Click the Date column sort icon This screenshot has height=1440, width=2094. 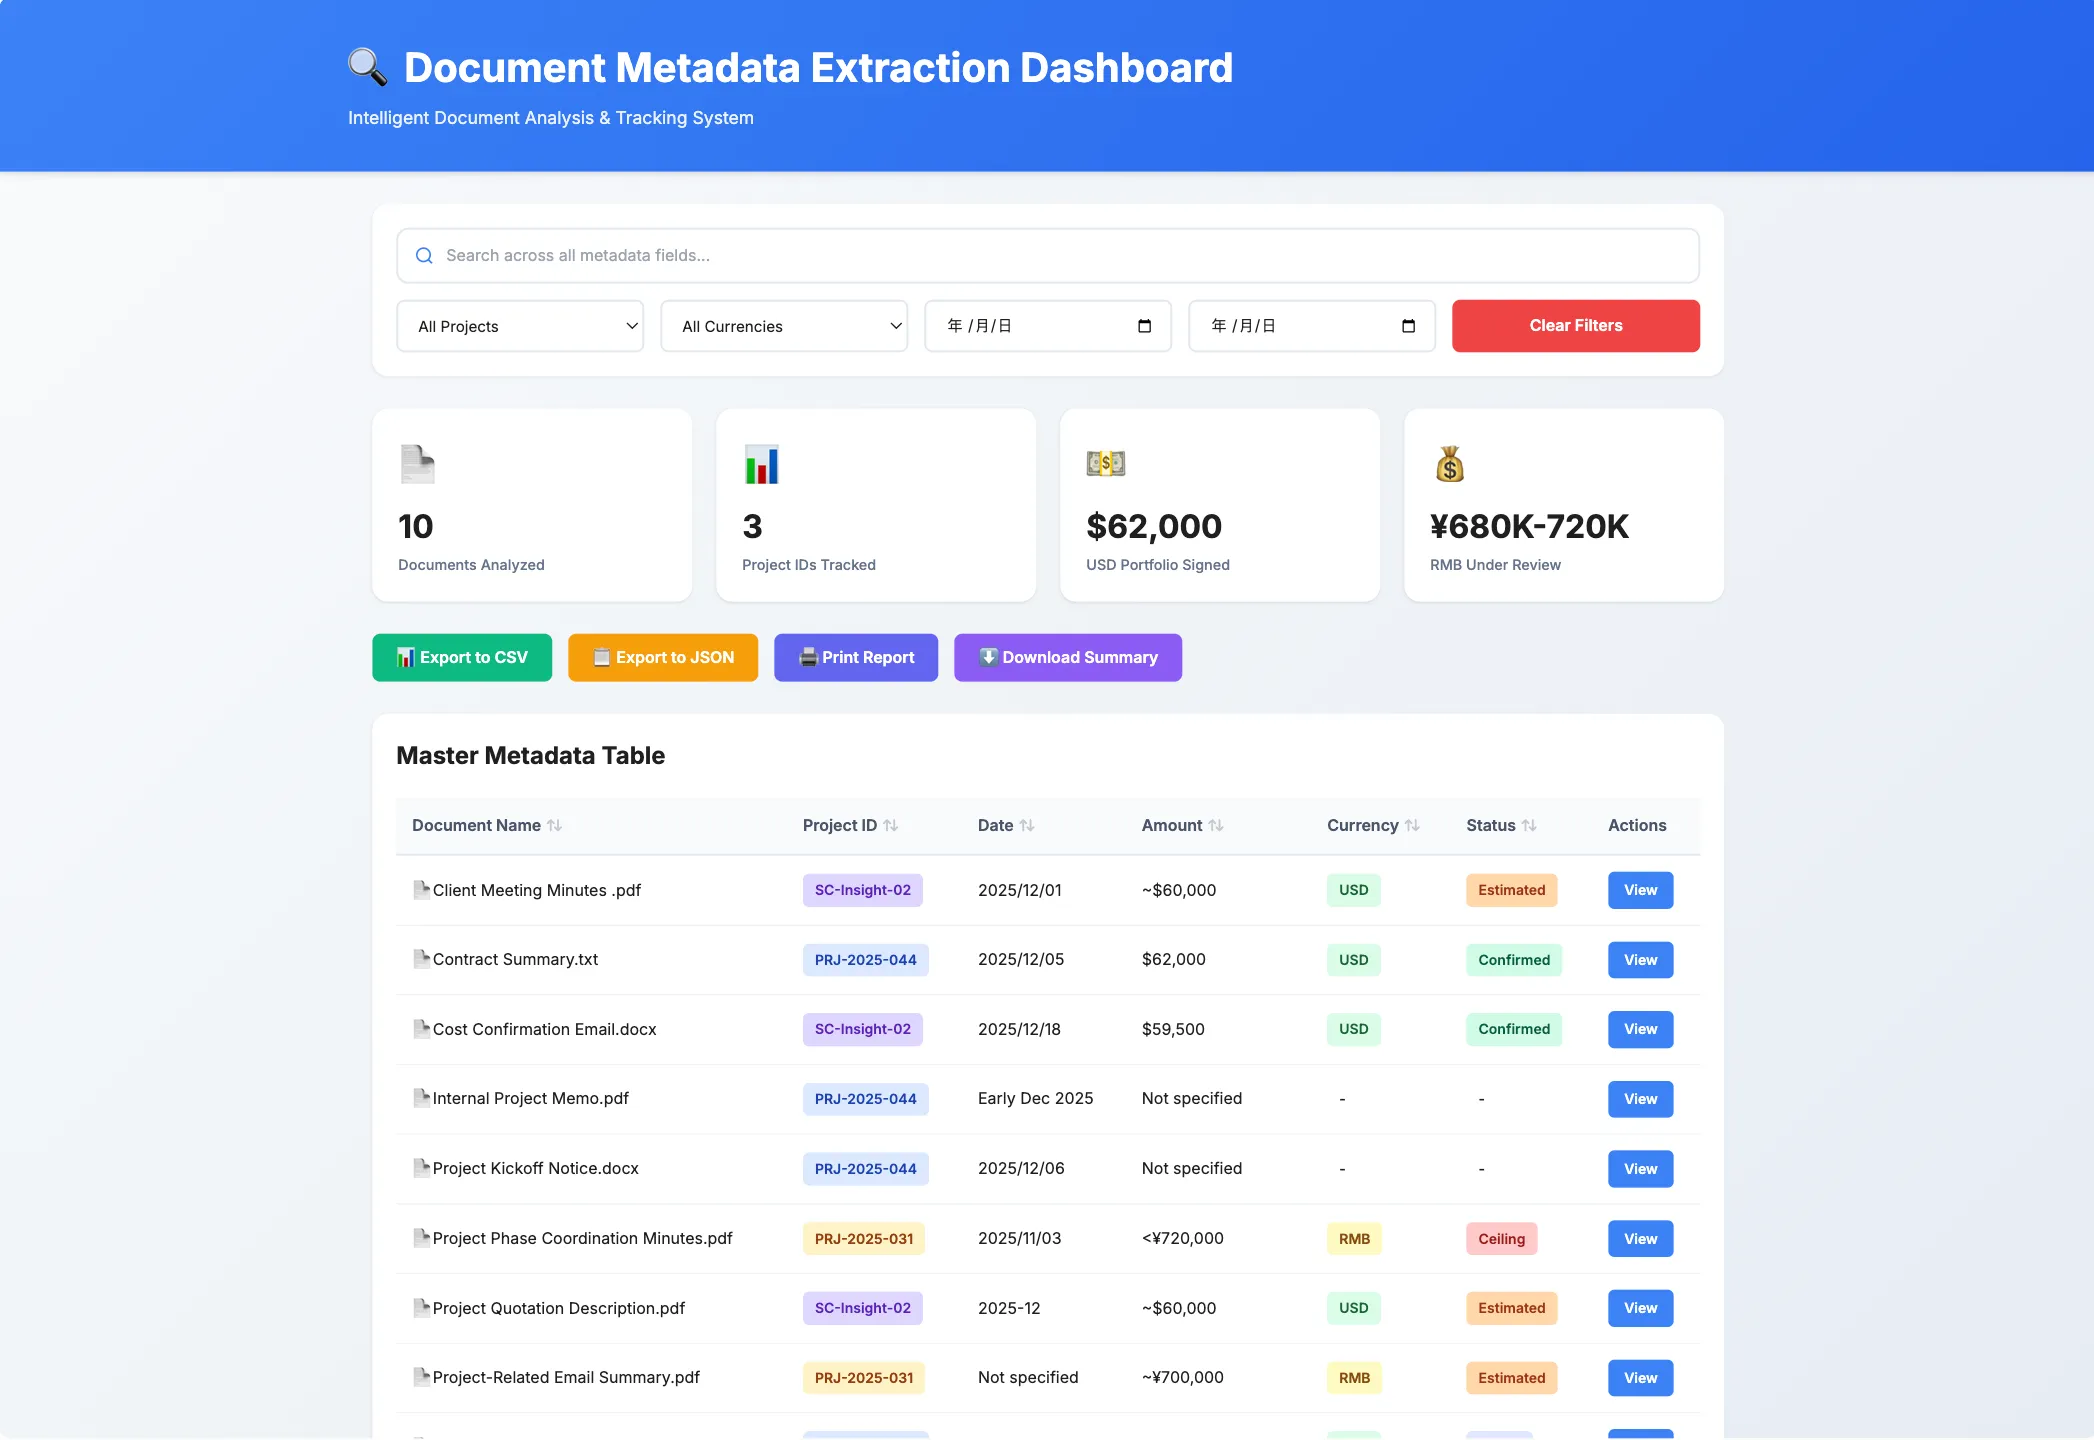coord(1027,826)
